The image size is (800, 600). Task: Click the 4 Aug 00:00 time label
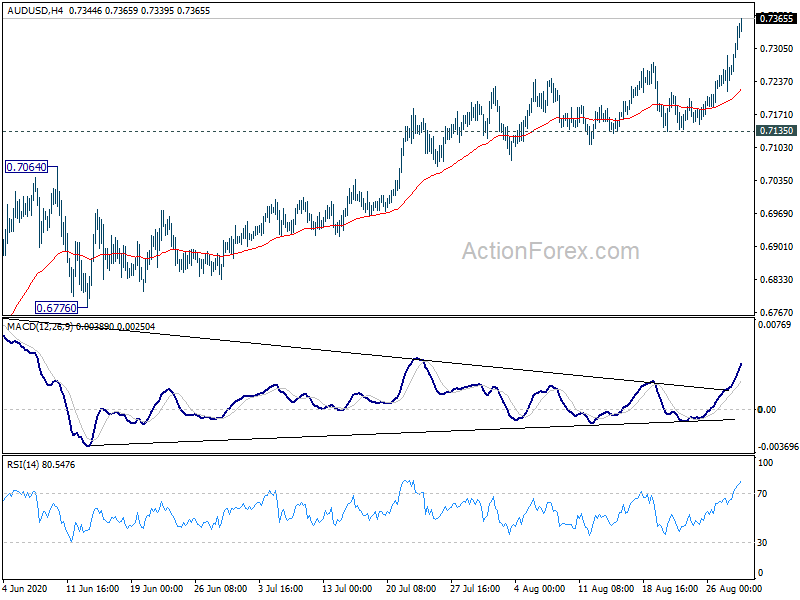[x=539, y=588]
